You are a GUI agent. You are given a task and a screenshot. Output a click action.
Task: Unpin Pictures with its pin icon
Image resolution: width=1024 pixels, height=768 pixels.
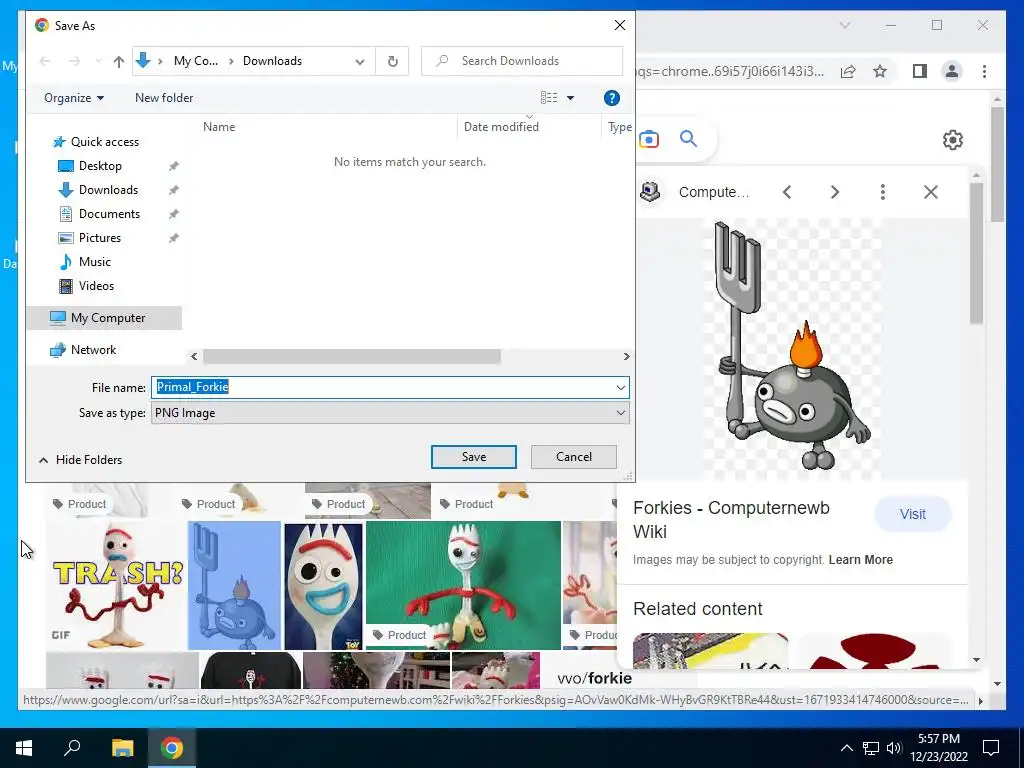[x=174, y=238]
